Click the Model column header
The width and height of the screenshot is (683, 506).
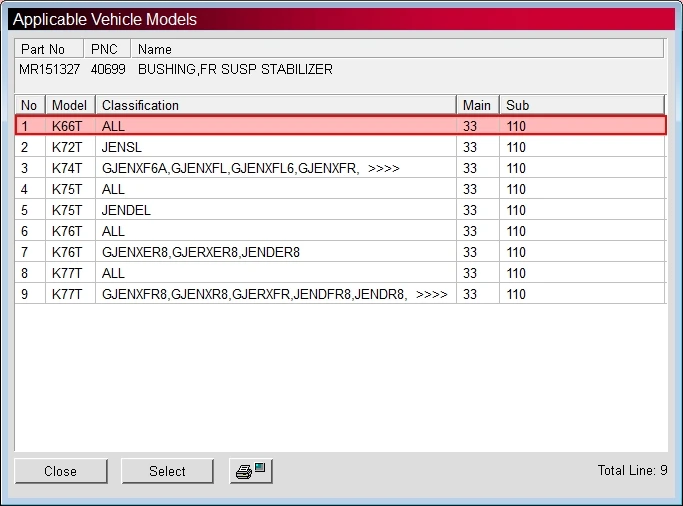click(x=70, y=105)
